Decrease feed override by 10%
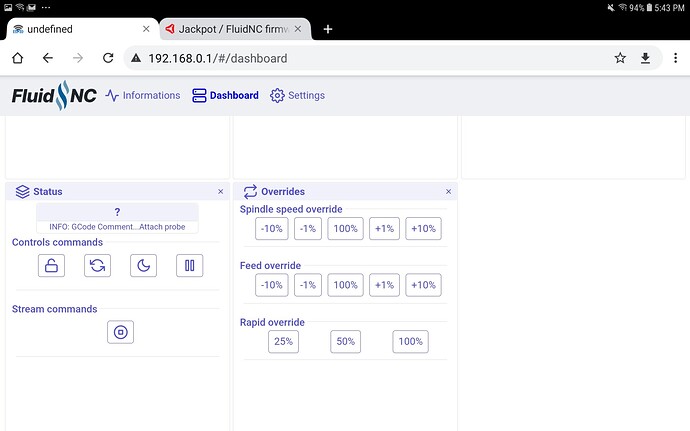690x431 pixels. point(272,285)
